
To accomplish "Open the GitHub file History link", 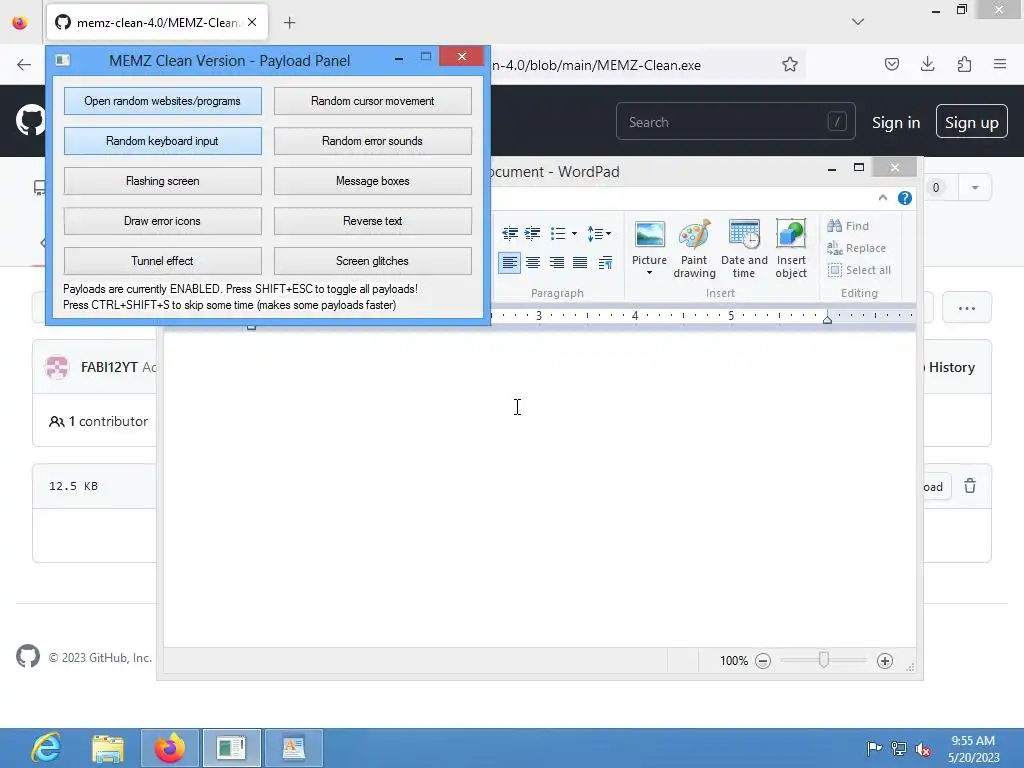I will coord(952,367).
